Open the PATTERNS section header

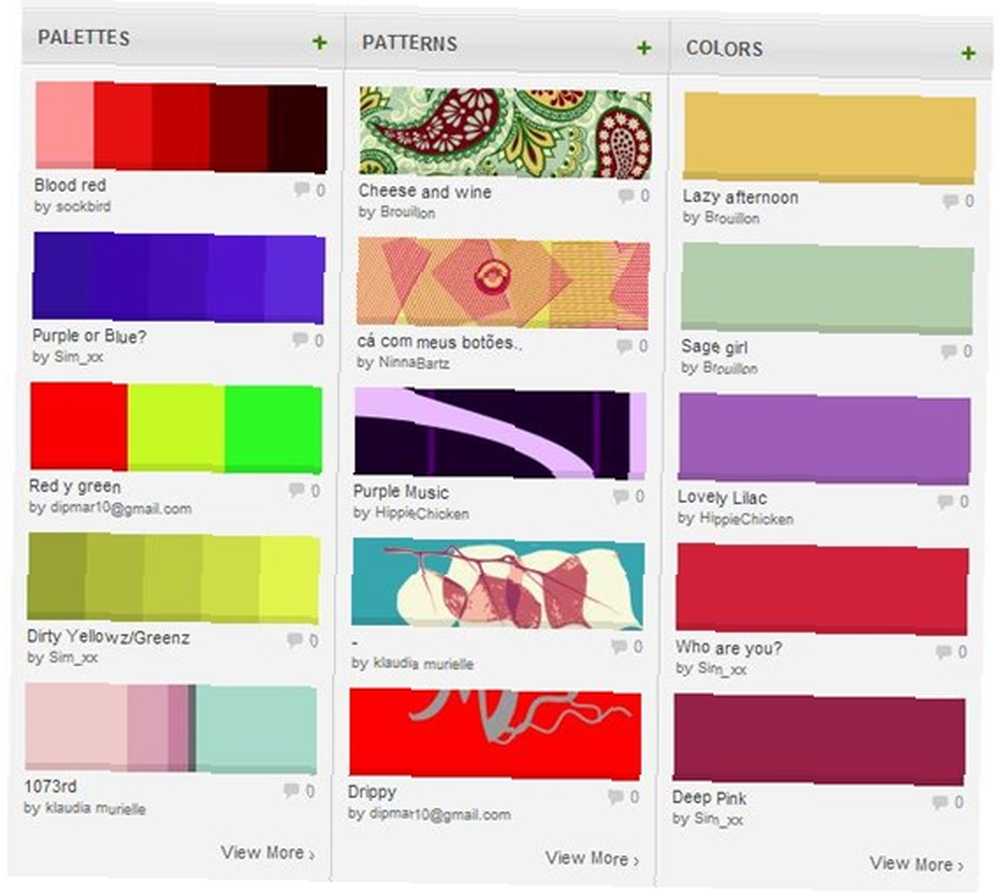click(x=409, y=43)
